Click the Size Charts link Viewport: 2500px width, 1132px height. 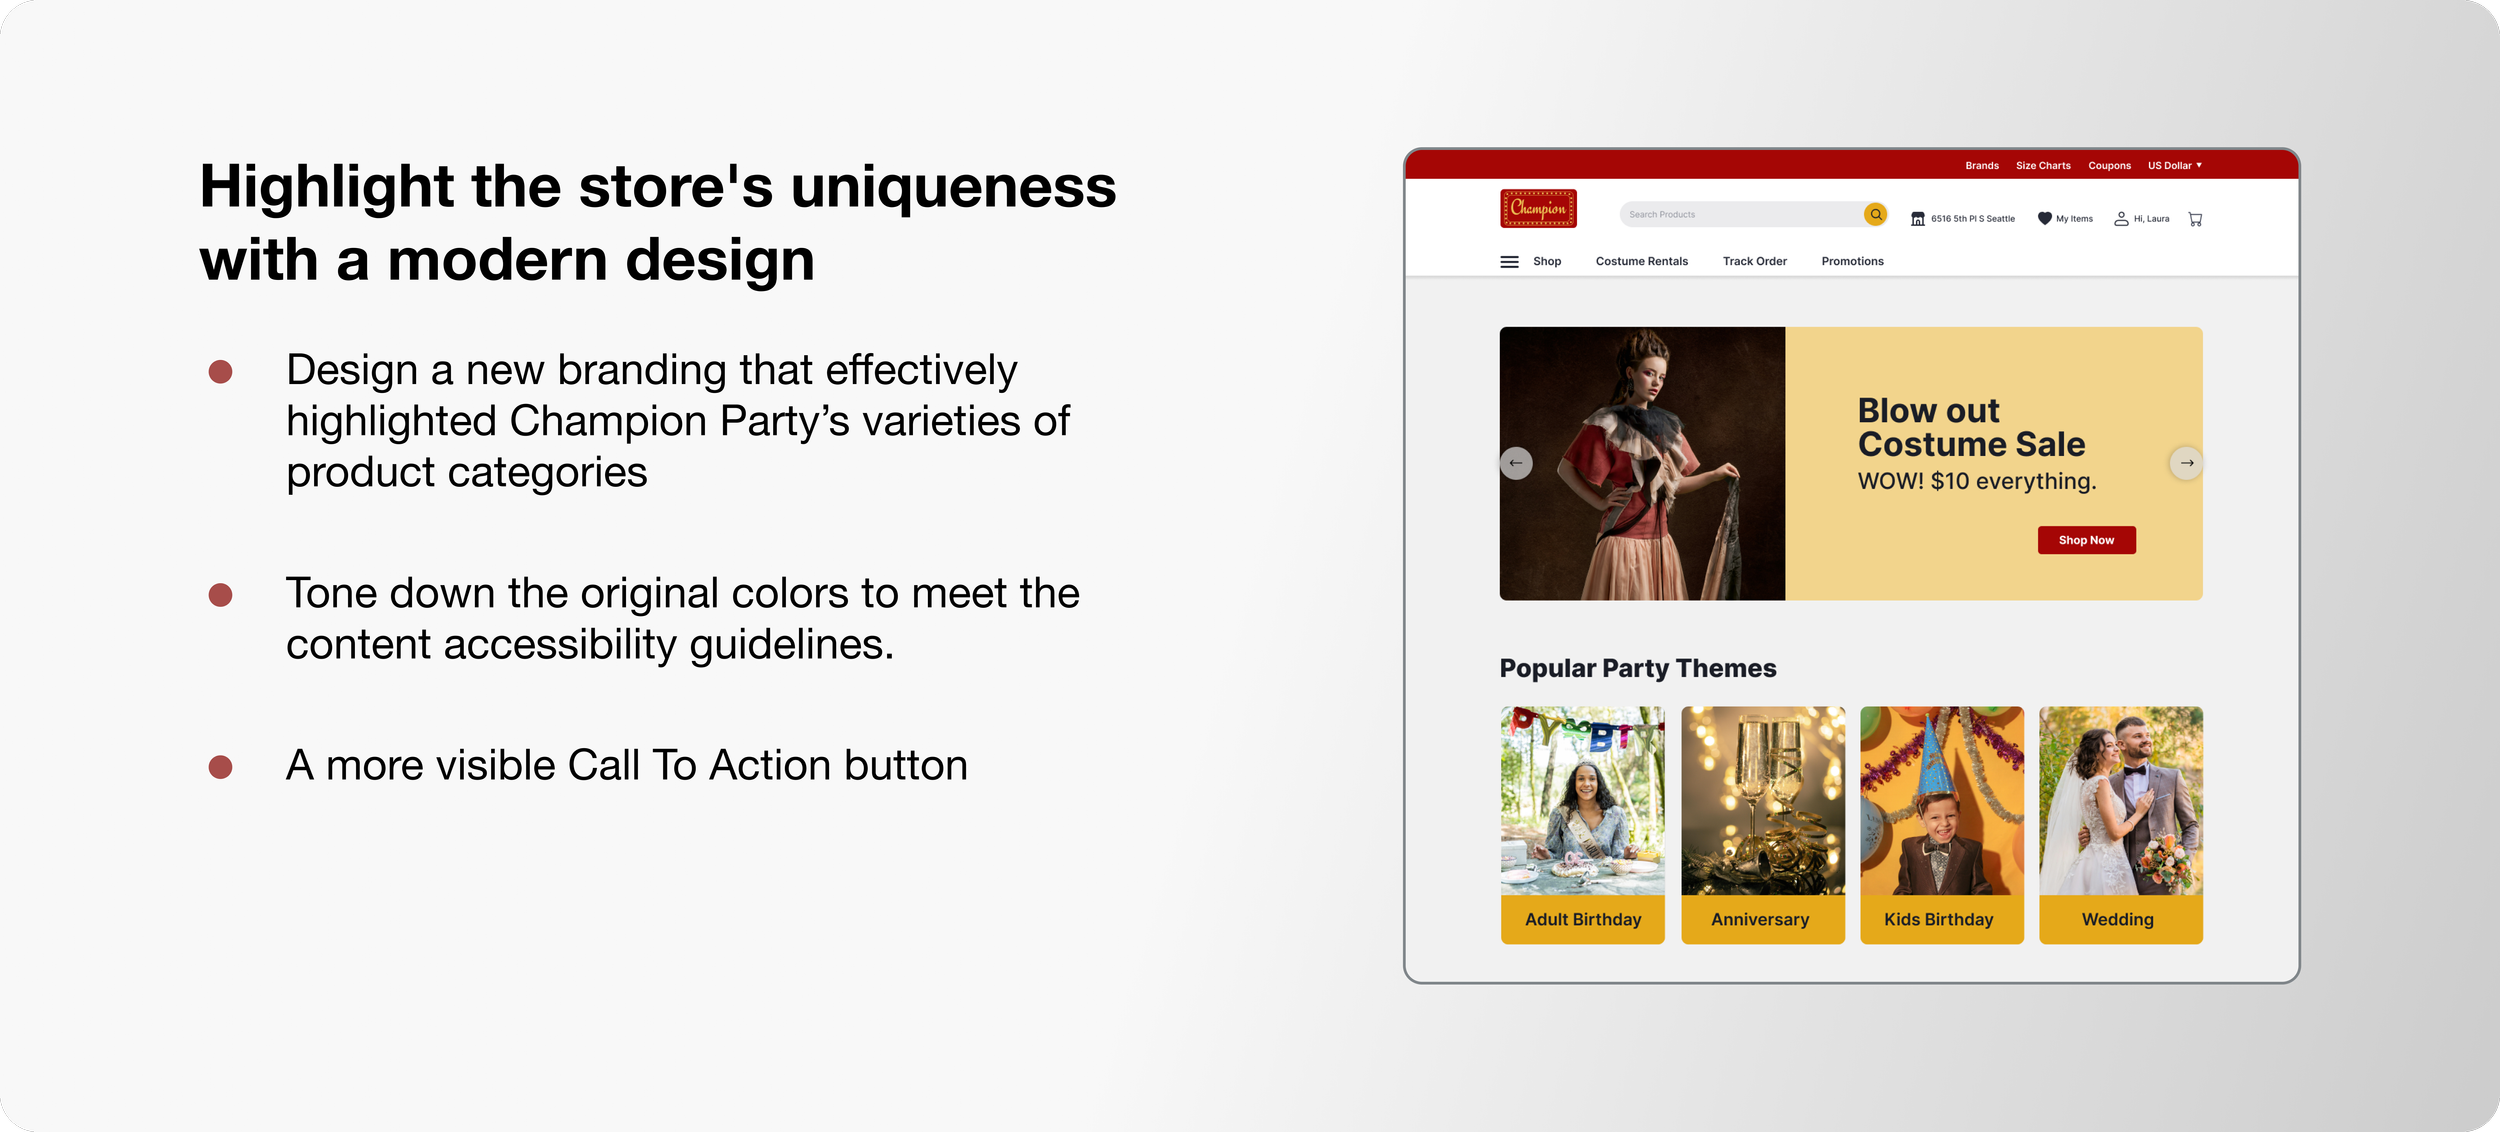click(2043, 166)
